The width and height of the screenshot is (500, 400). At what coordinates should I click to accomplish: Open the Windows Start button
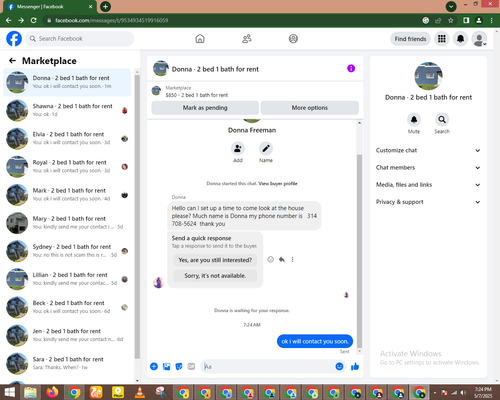tap(9, 392)
